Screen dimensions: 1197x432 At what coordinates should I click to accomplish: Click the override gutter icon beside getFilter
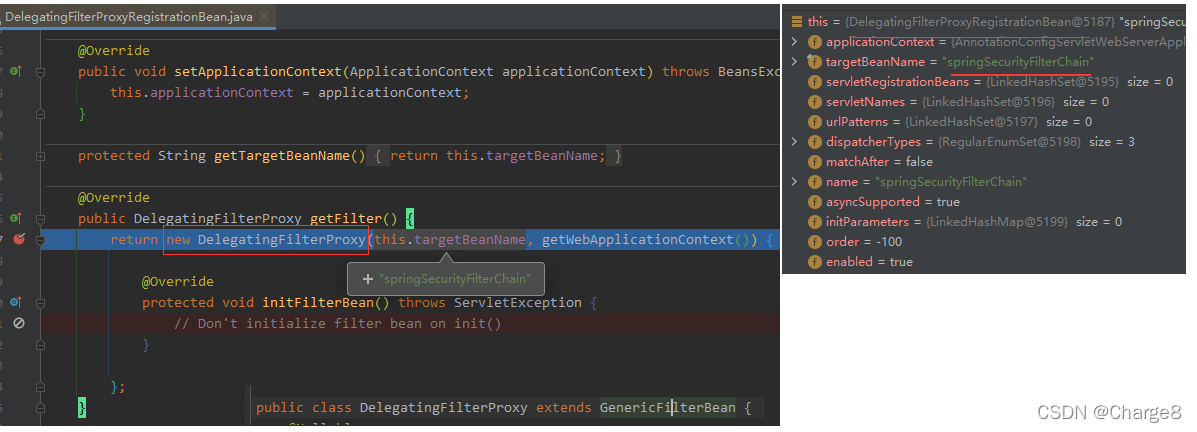(x=16, y=218)
